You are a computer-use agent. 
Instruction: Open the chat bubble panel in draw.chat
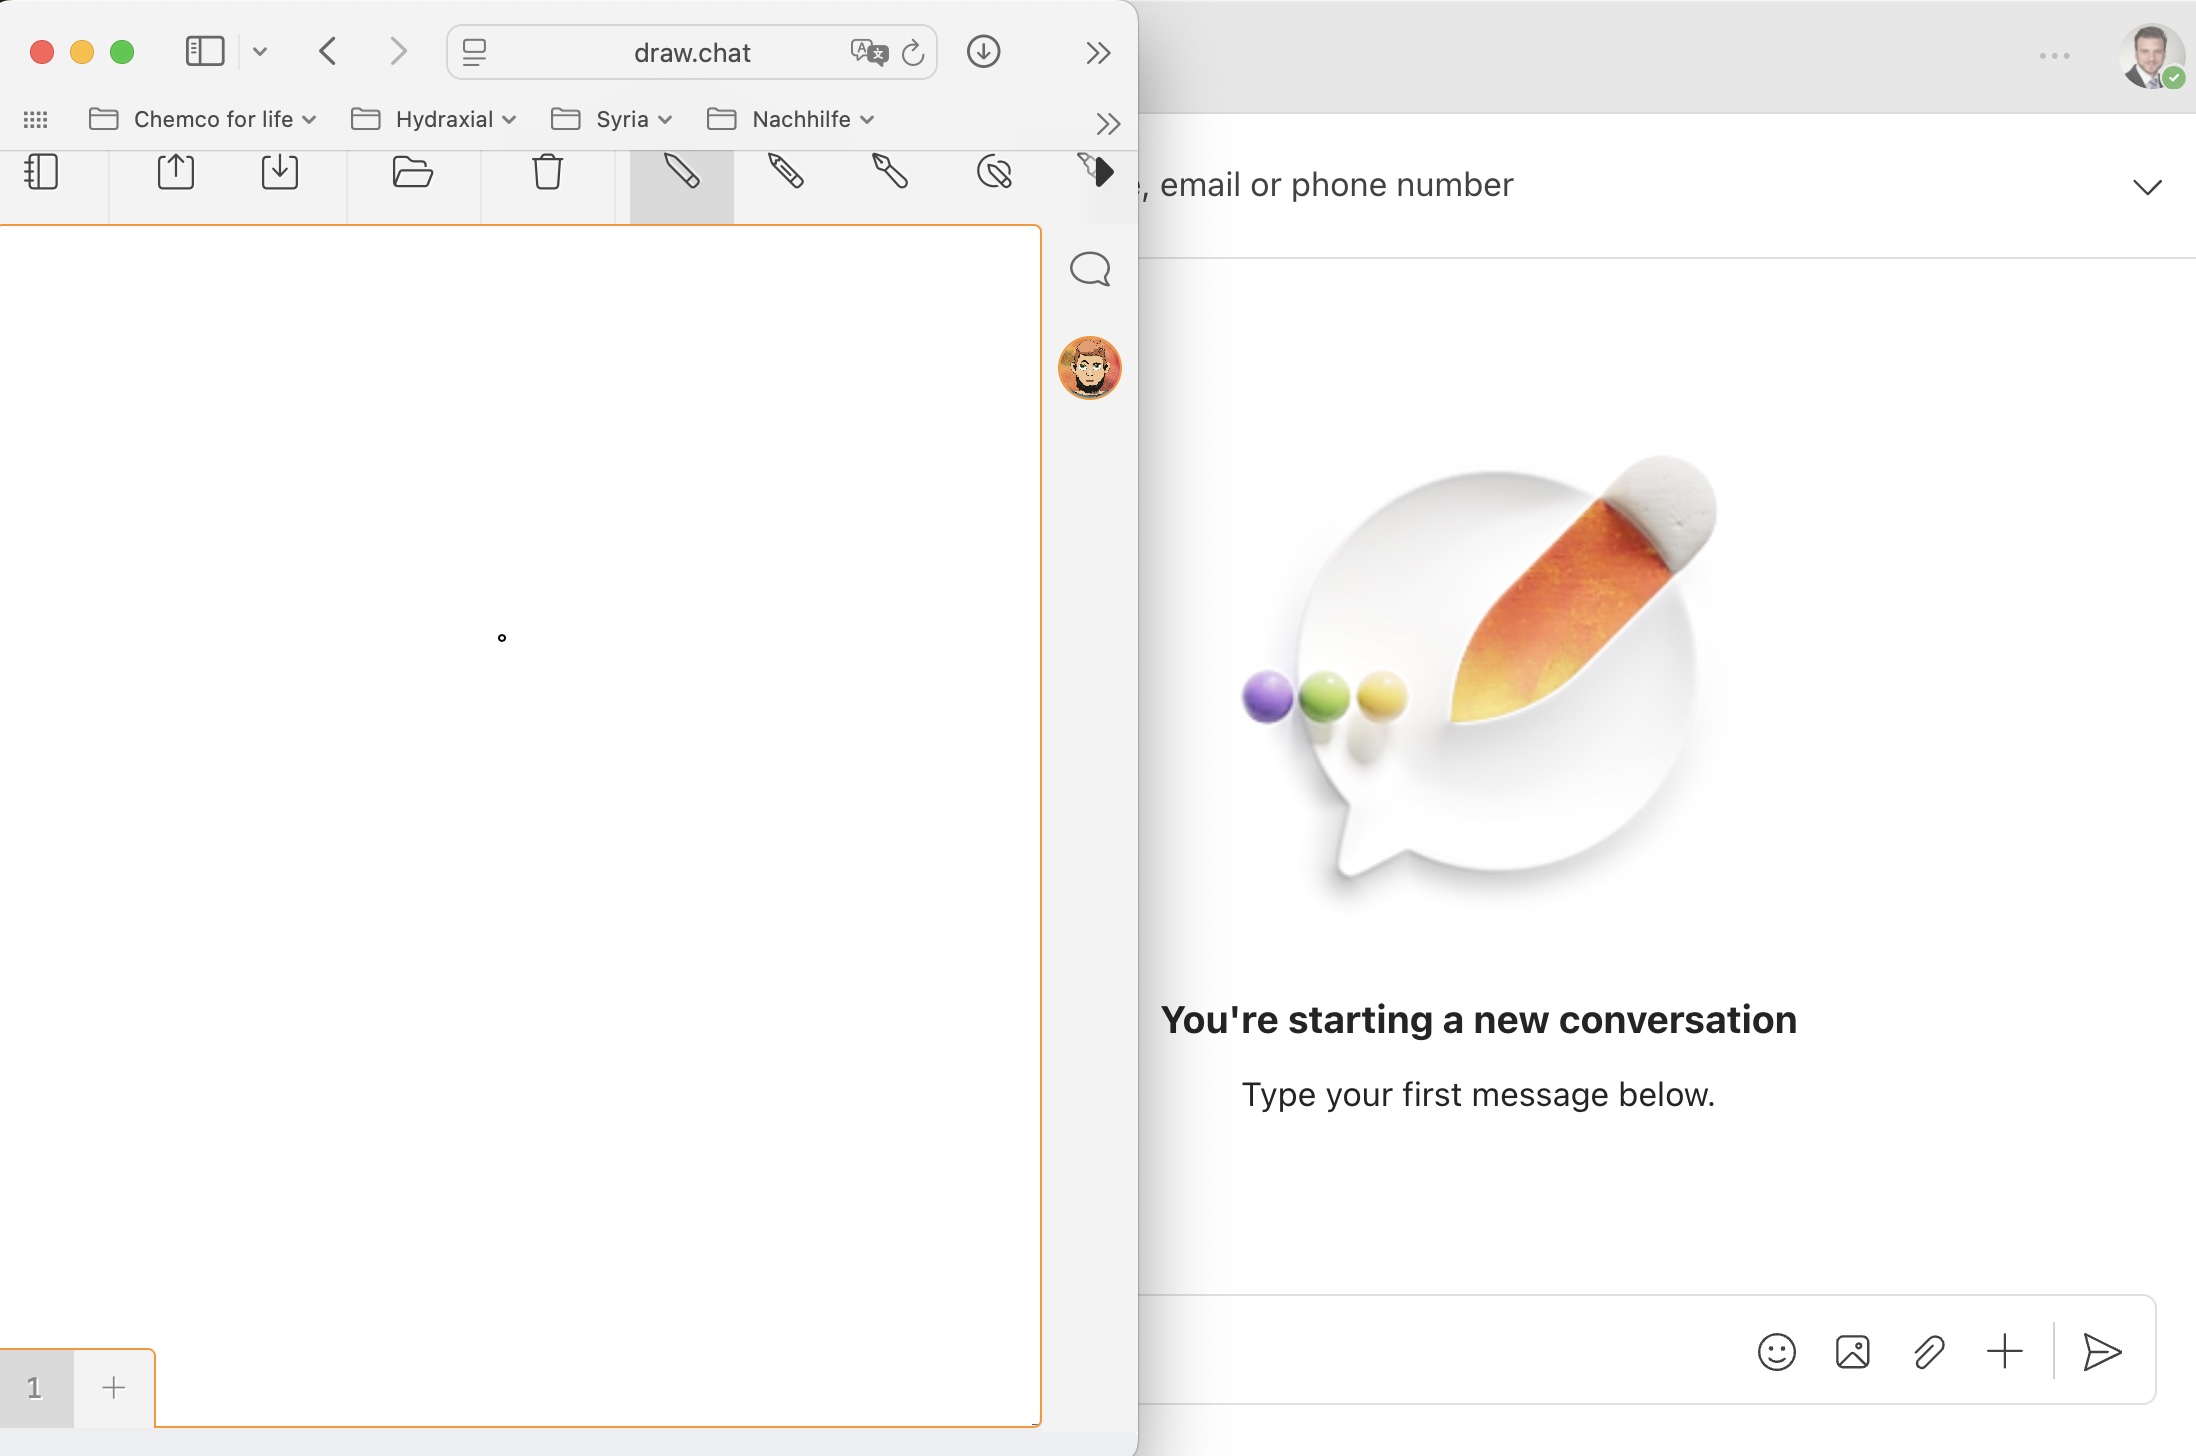1090,269
